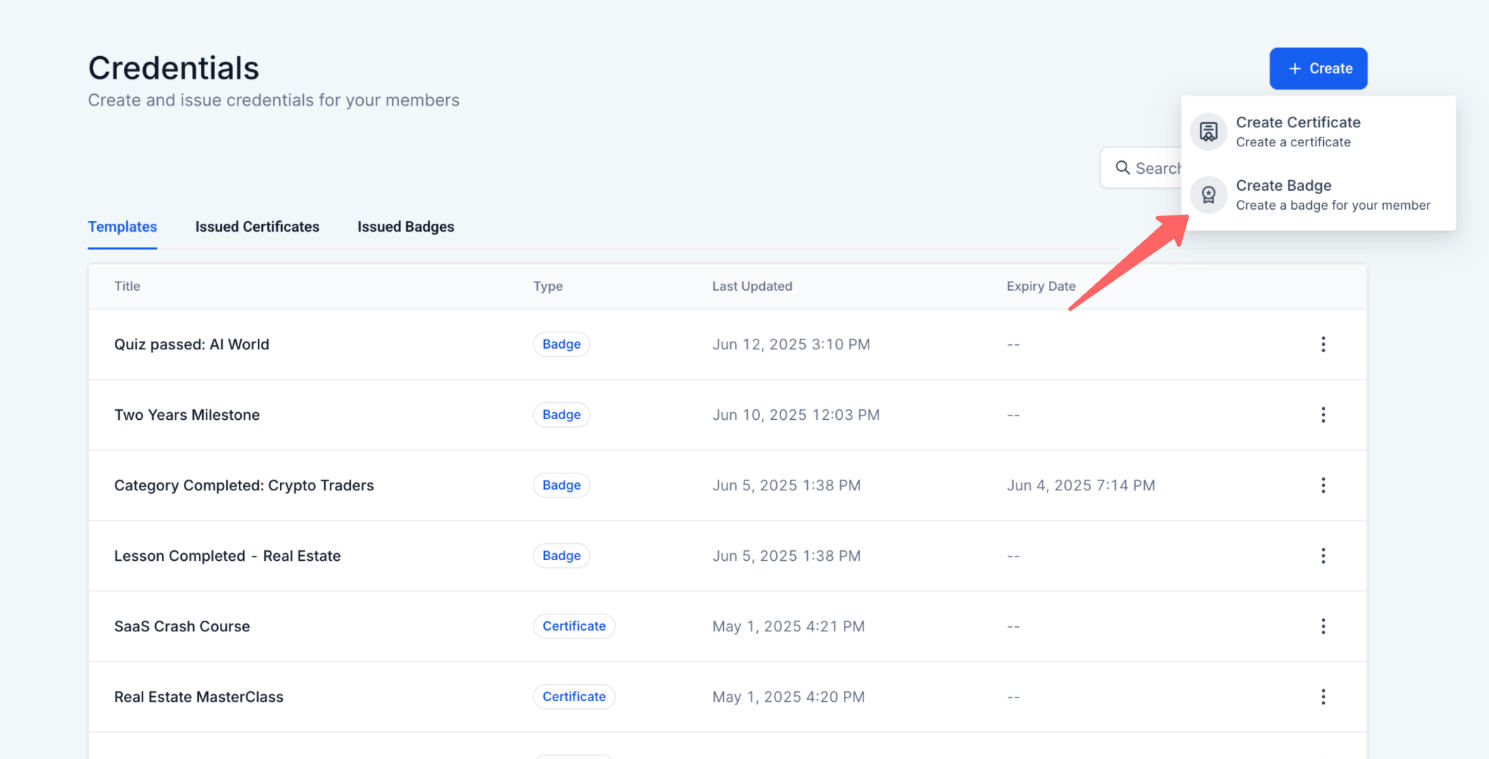Viewport: 1489px width, 759px height.
Task: Switch to the Issued Certificates tab
Action: (257, 227)
